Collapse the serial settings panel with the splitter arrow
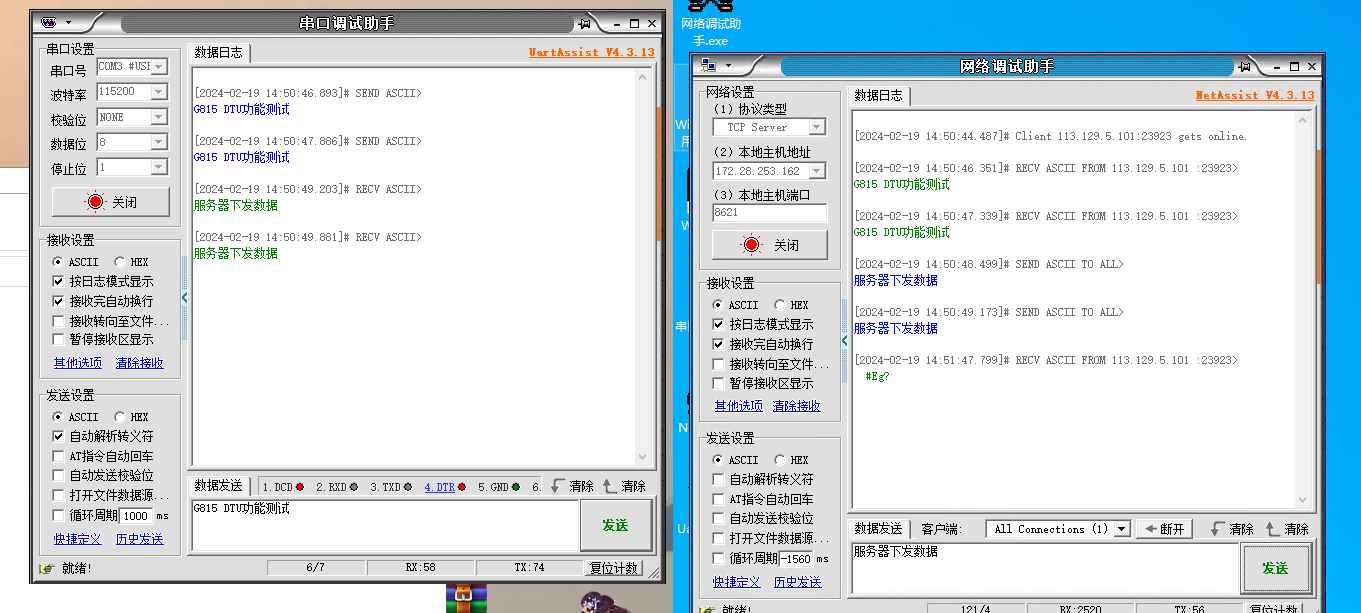Screen dimensions: 1361x613 [185, 297]
